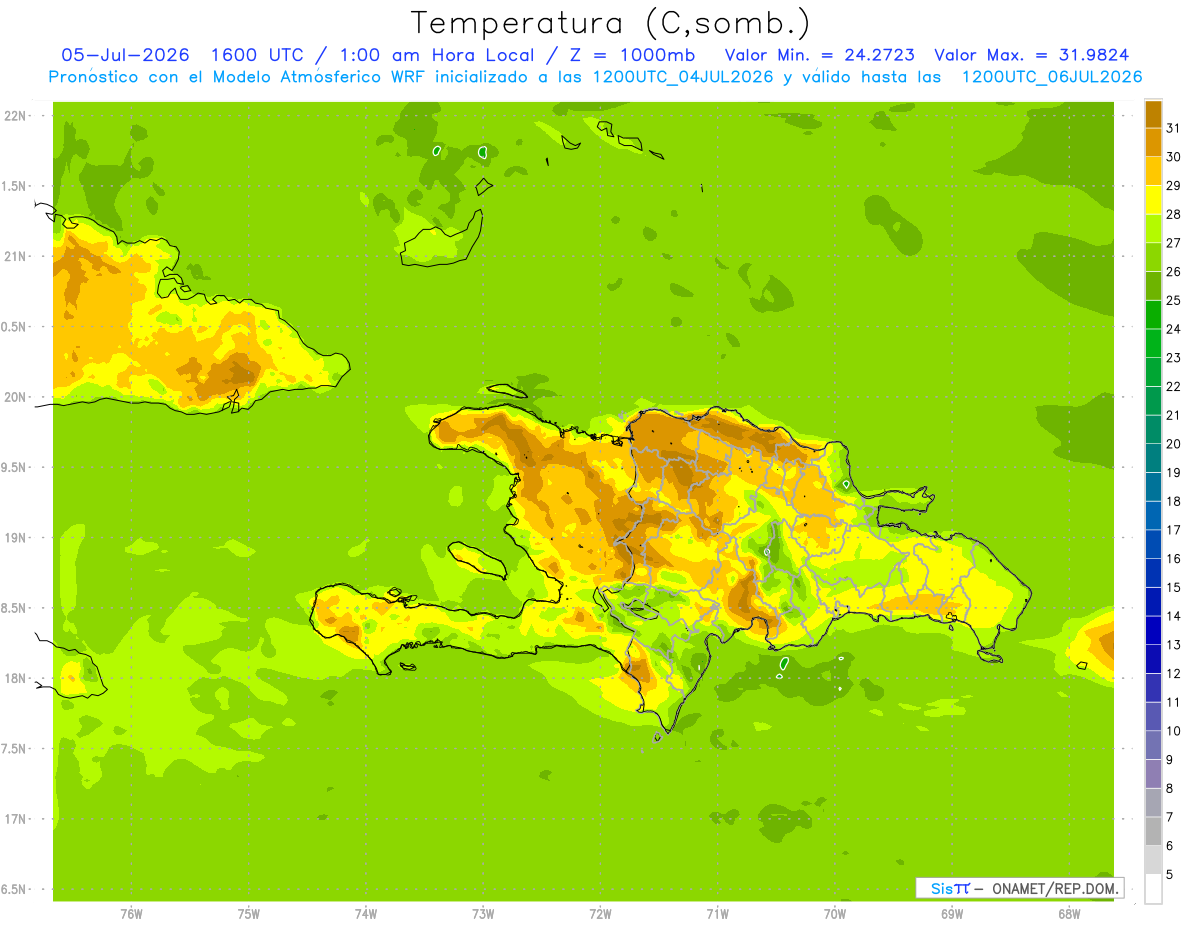Click the blue 'Sisπ' logo text
This screenshot has width=1200, height=927.
click(950, 888)
